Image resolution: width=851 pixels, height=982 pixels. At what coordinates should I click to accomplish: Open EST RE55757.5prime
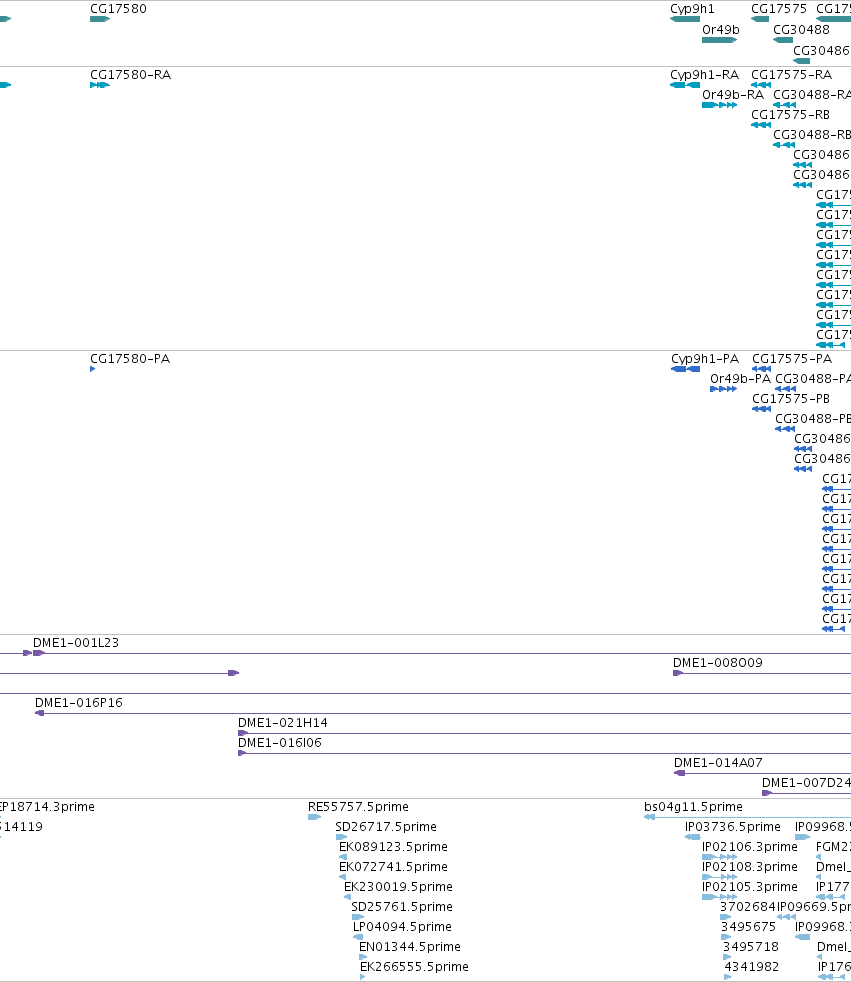point(358,807)
